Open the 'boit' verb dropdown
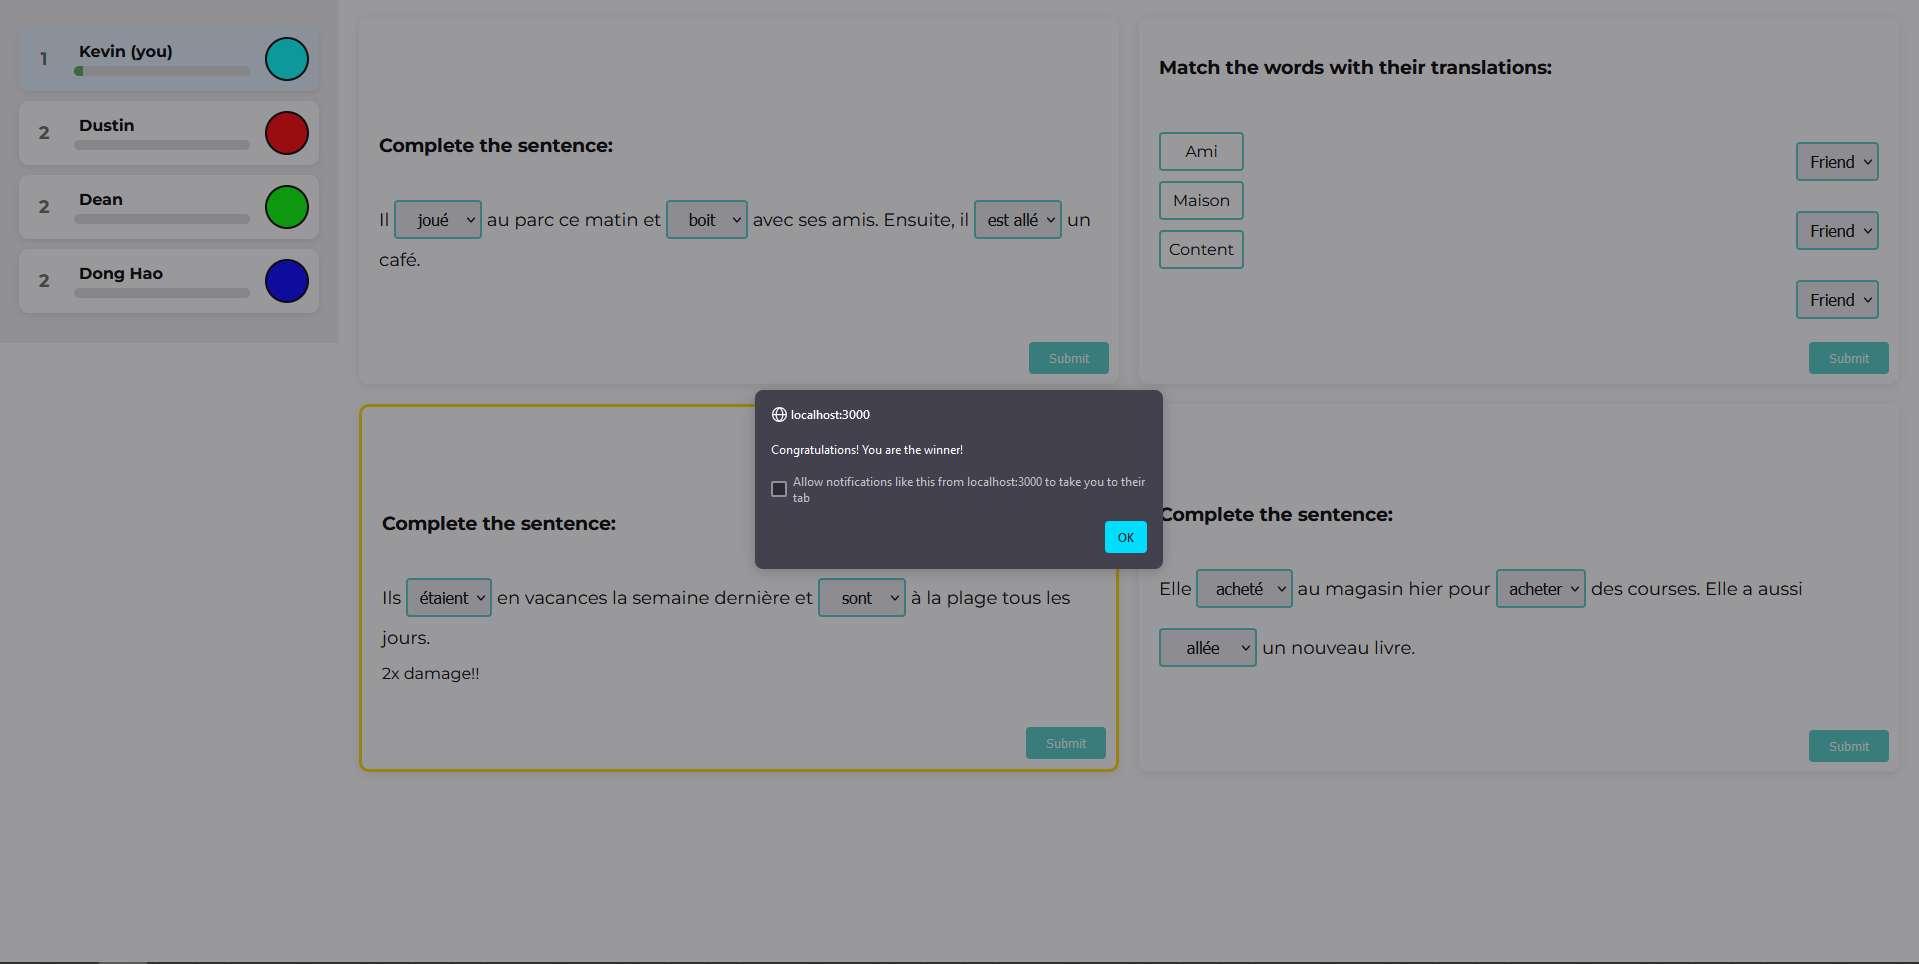The image size is (1919, 964). click(707, 220)
